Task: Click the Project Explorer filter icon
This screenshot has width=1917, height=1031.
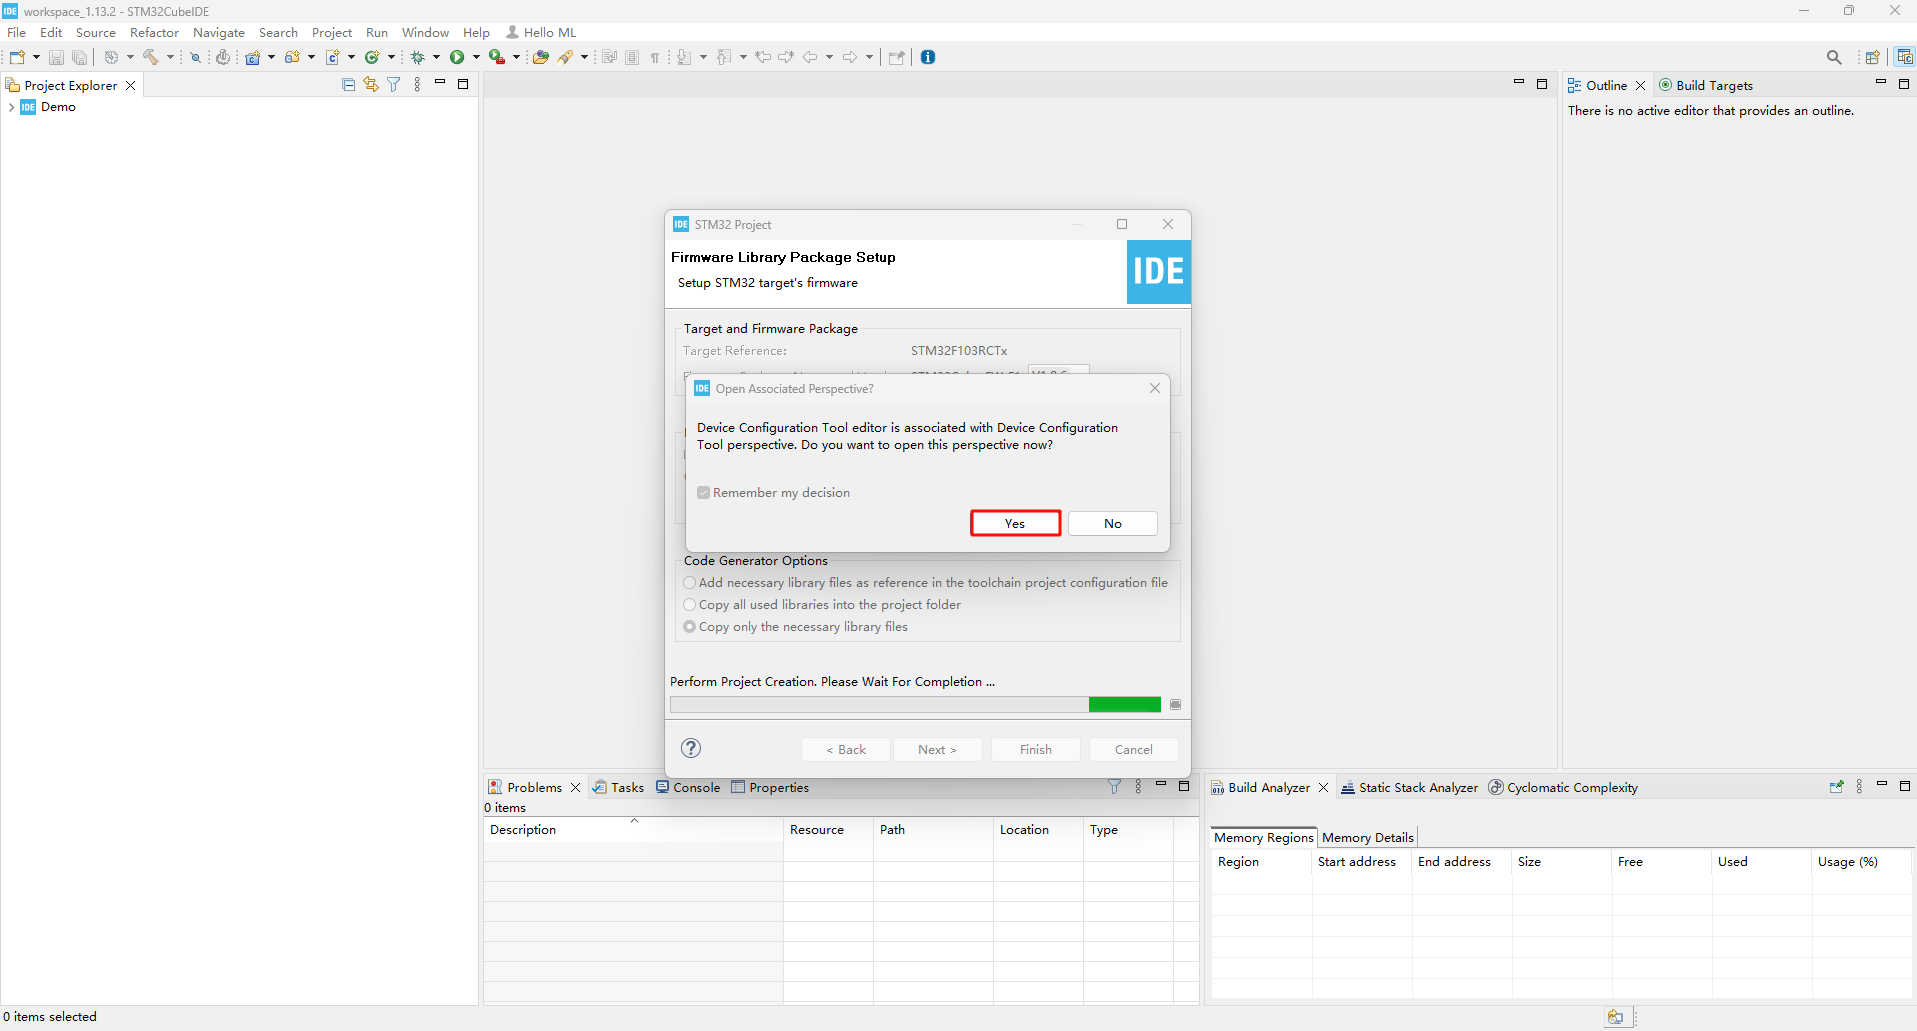Action: (x=394, y=85)
